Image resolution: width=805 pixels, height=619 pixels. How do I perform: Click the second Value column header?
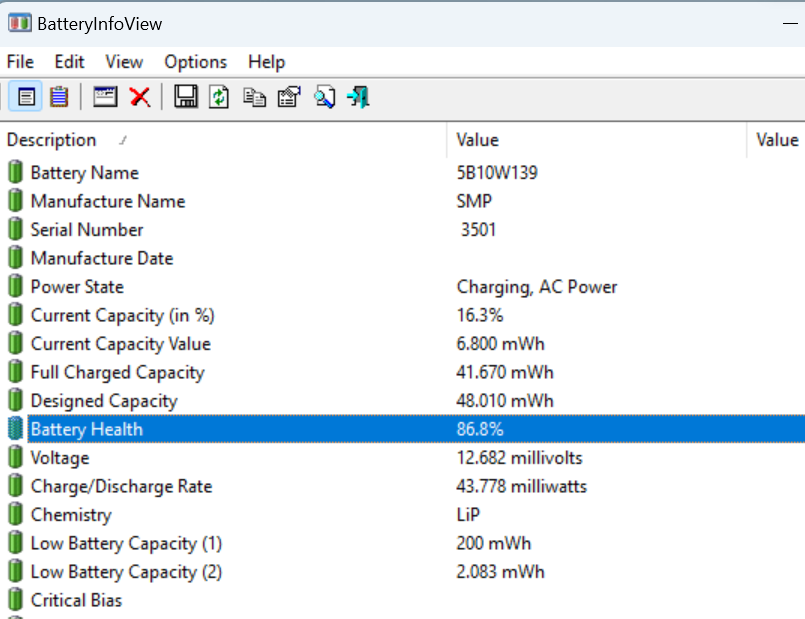[776, 140]
